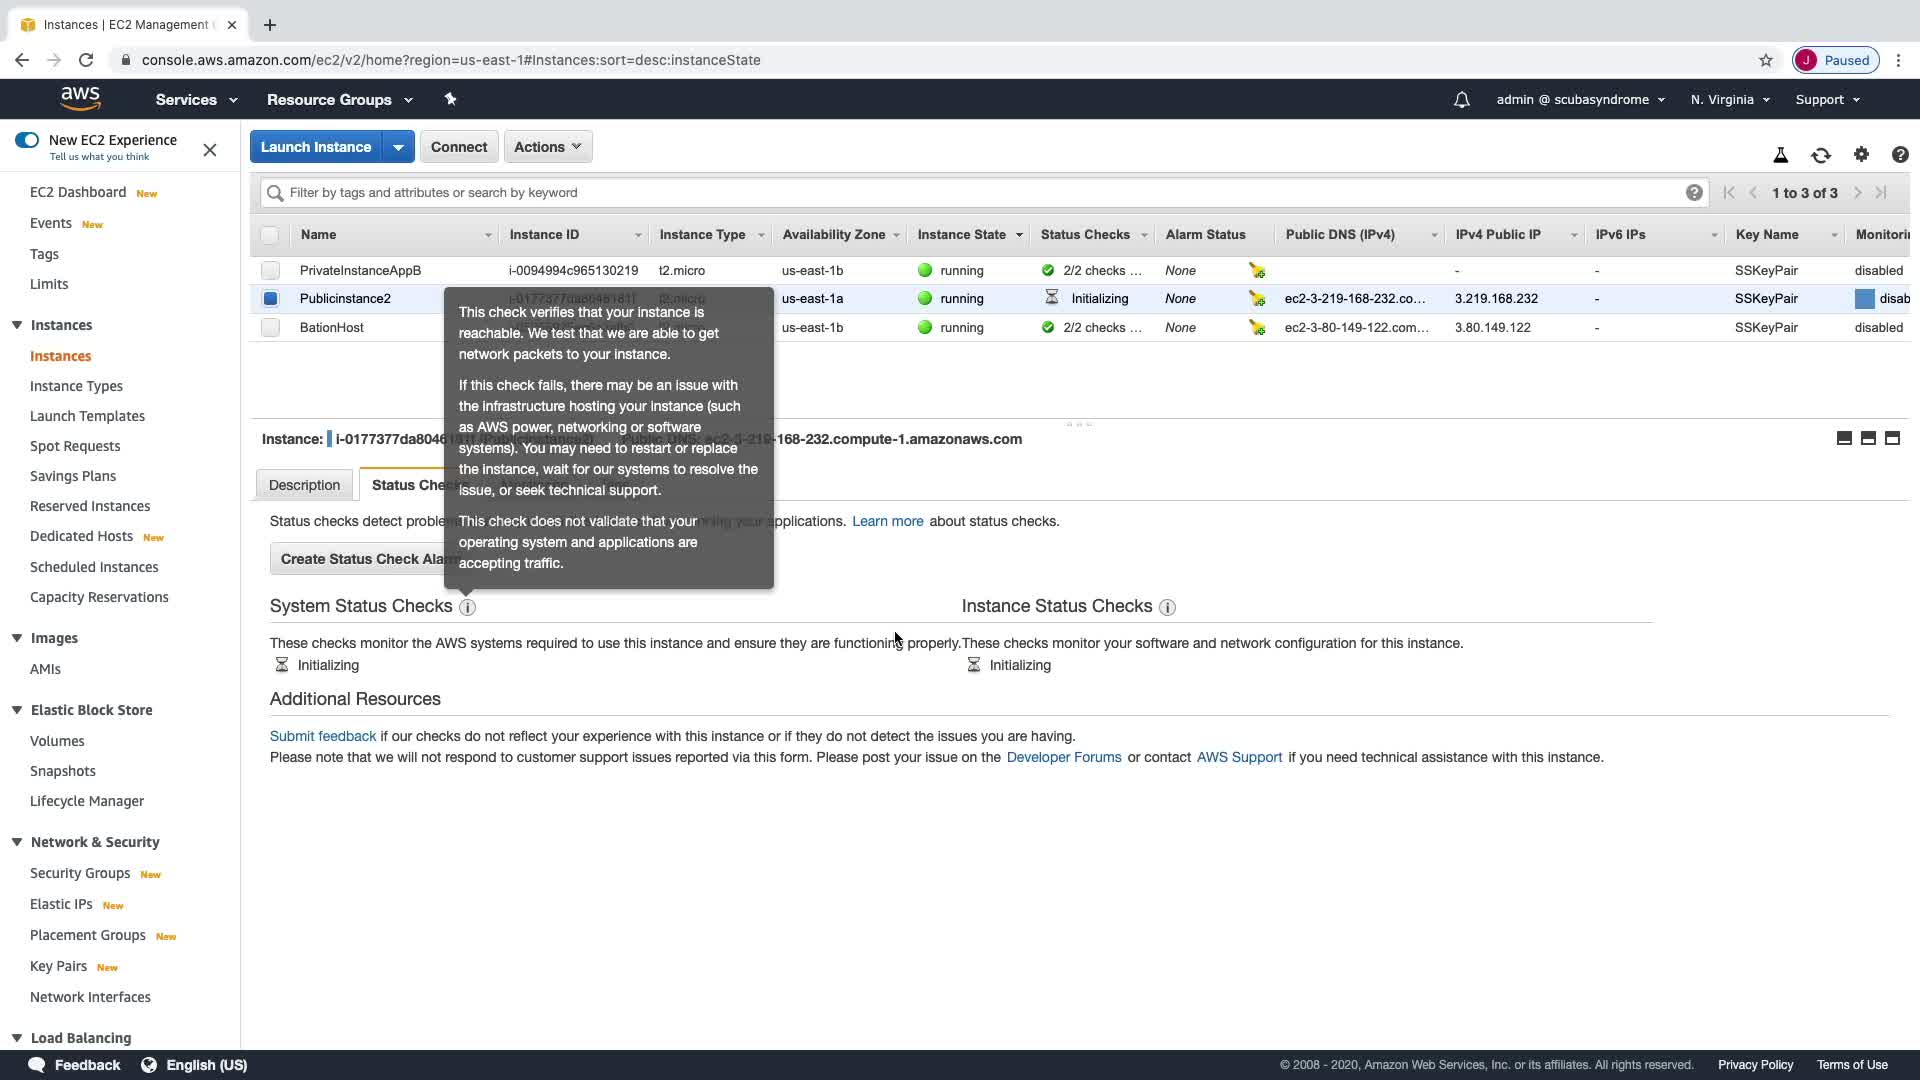Open the settings gear icon
1920x1080 pixels.
pos(1860,154)
